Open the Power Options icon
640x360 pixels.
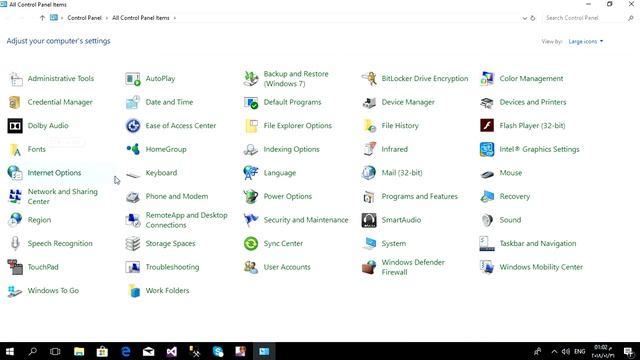(251, 197)
